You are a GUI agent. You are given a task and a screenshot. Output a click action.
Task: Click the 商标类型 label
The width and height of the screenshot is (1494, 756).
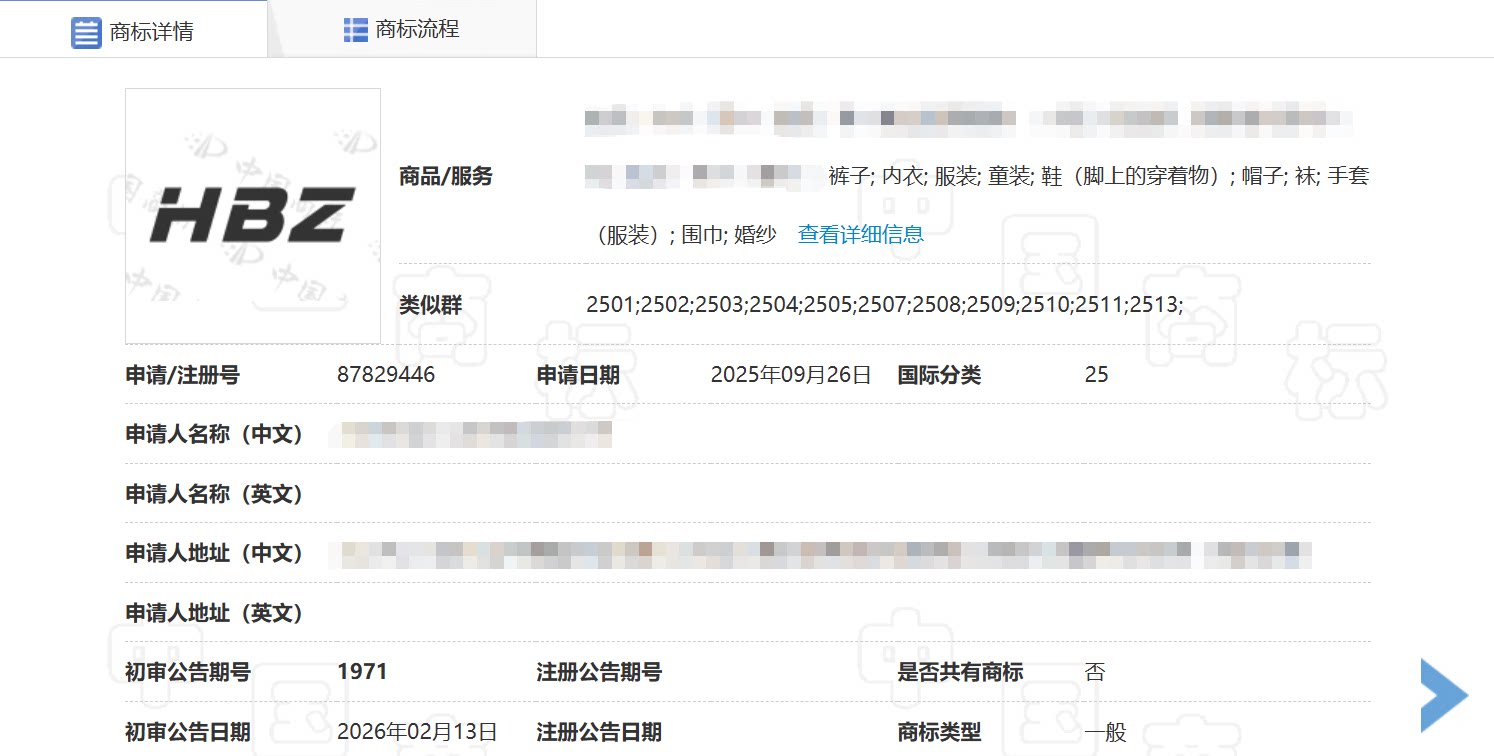(x=939, y=732)
